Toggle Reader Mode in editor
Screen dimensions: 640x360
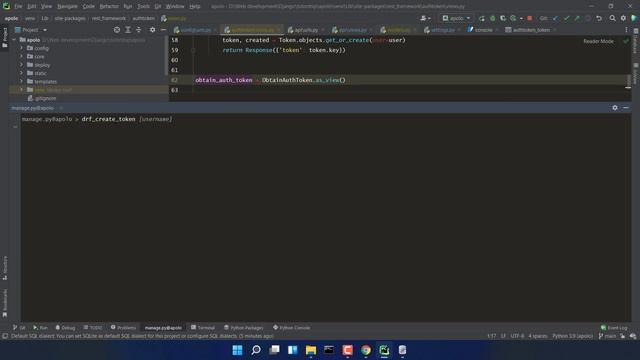[x=598, y=41]
